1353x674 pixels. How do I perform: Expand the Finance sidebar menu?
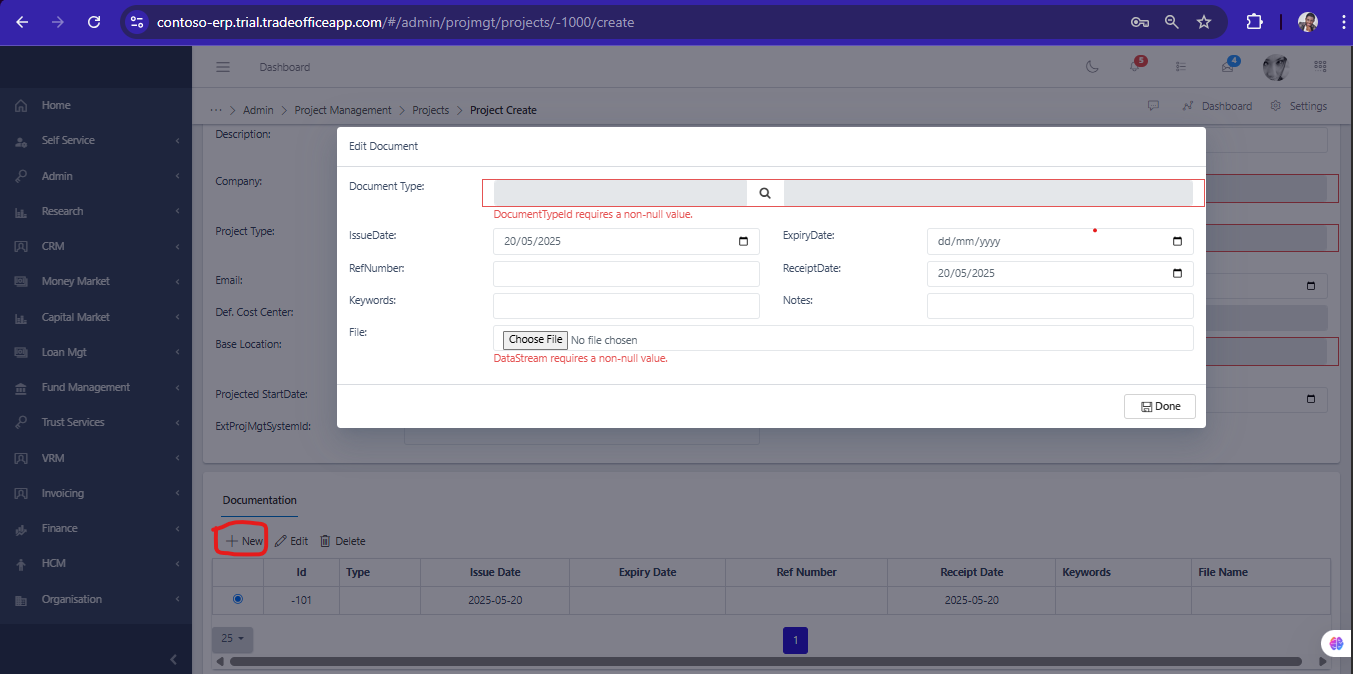pyautogui.click(x=60, y=528)
